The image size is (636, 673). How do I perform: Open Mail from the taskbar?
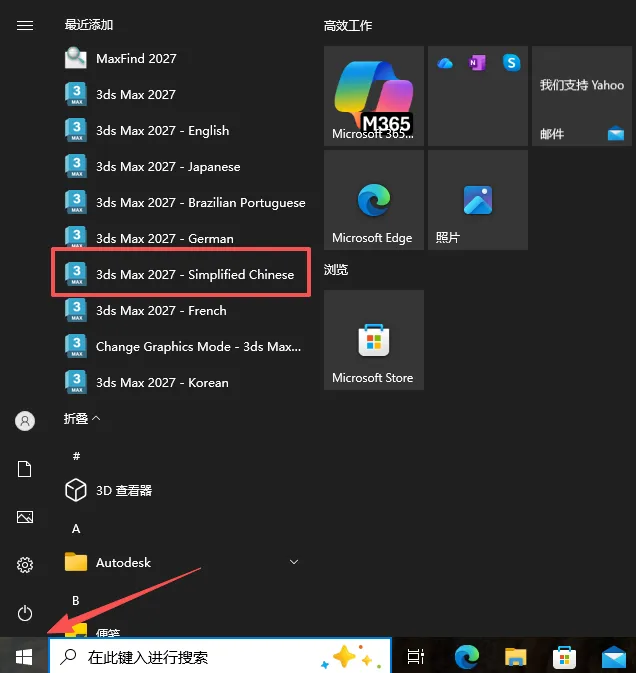point(614,657)
